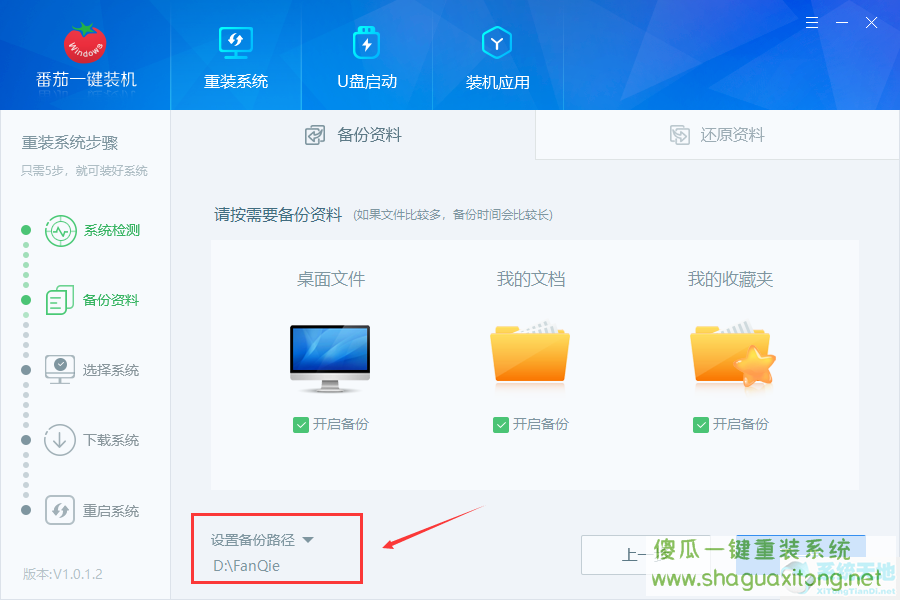Image resolution: width=900 pixels, height=600 pixels.
Task: Click the 备份资料 tab icon
Action: (x=315, y=136)
